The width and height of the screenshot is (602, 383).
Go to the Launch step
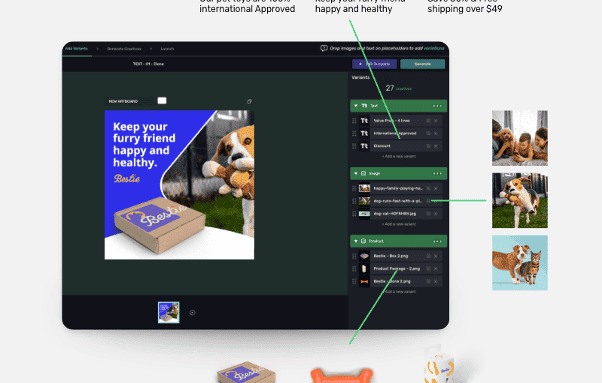coord(167,49)
